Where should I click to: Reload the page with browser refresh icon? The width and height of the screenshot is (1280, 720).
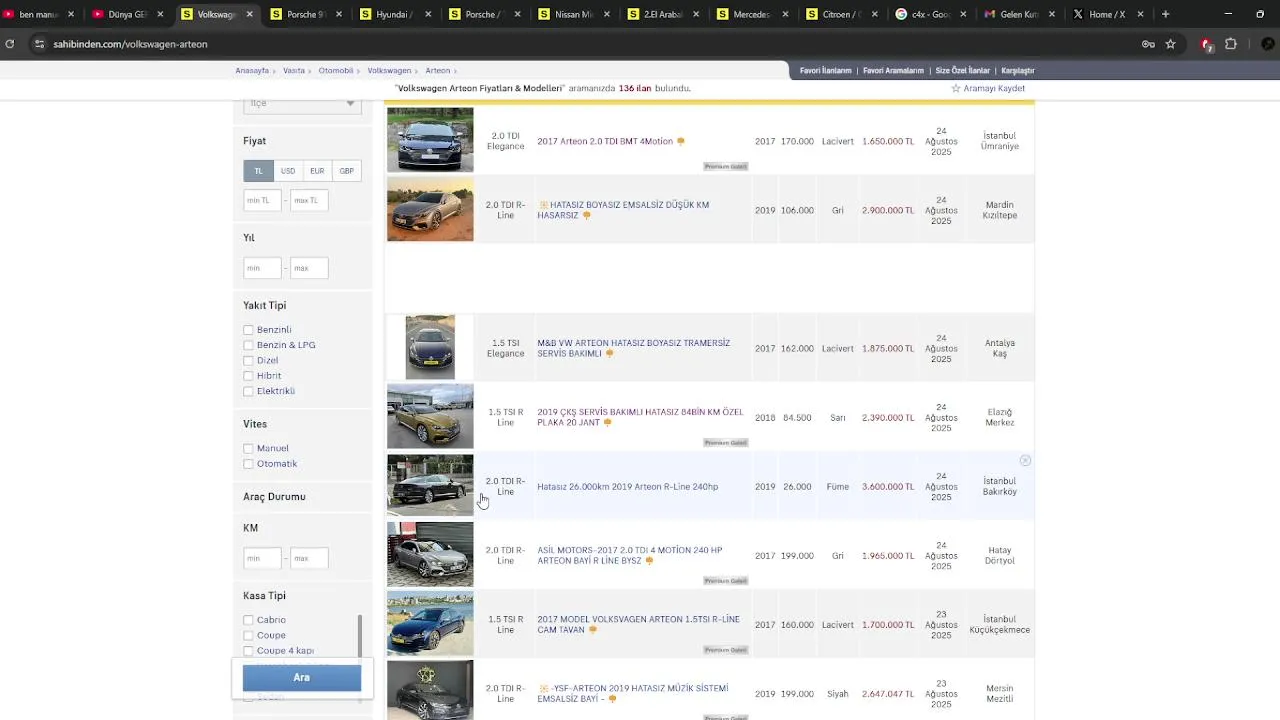coord(10,44)
